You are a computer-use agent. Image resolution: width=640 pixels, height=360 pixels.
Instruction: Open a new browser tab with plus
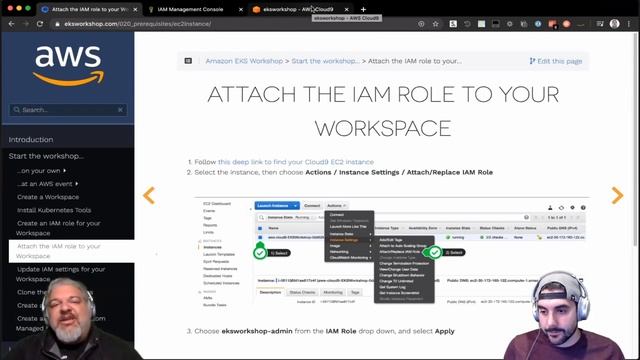(x=363, y=9)
